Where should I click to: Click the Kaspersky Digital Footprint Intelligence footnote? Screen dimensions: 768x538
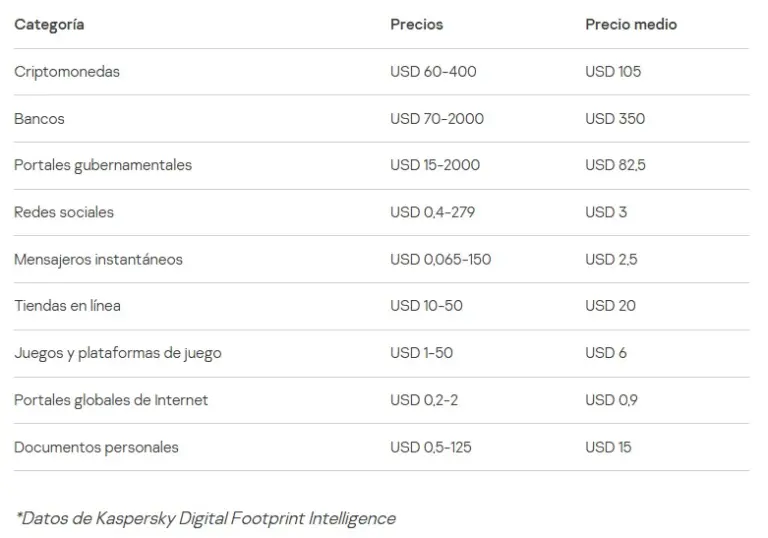pyautogui.click(x=205, y=518)
